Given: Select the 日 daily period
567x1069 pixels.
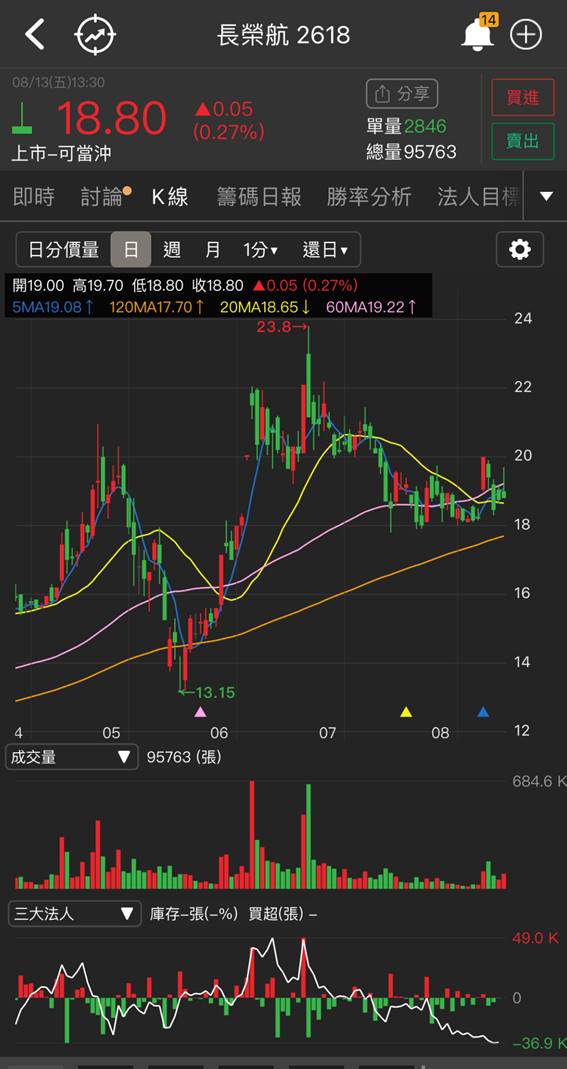Looking at the screenshot, I should coord(131,250).
